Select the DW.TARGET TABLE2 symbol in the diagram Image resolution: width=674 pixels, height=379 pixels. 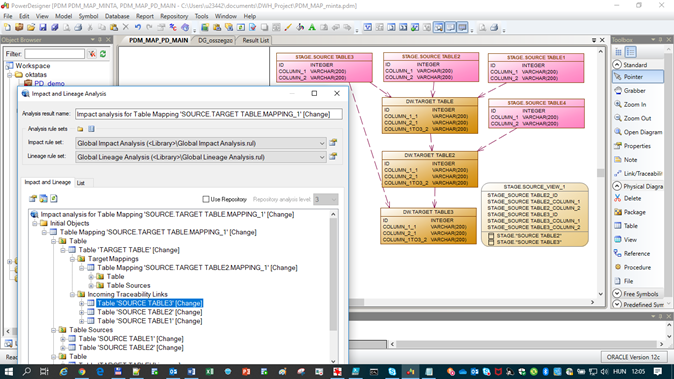[429, 169]
